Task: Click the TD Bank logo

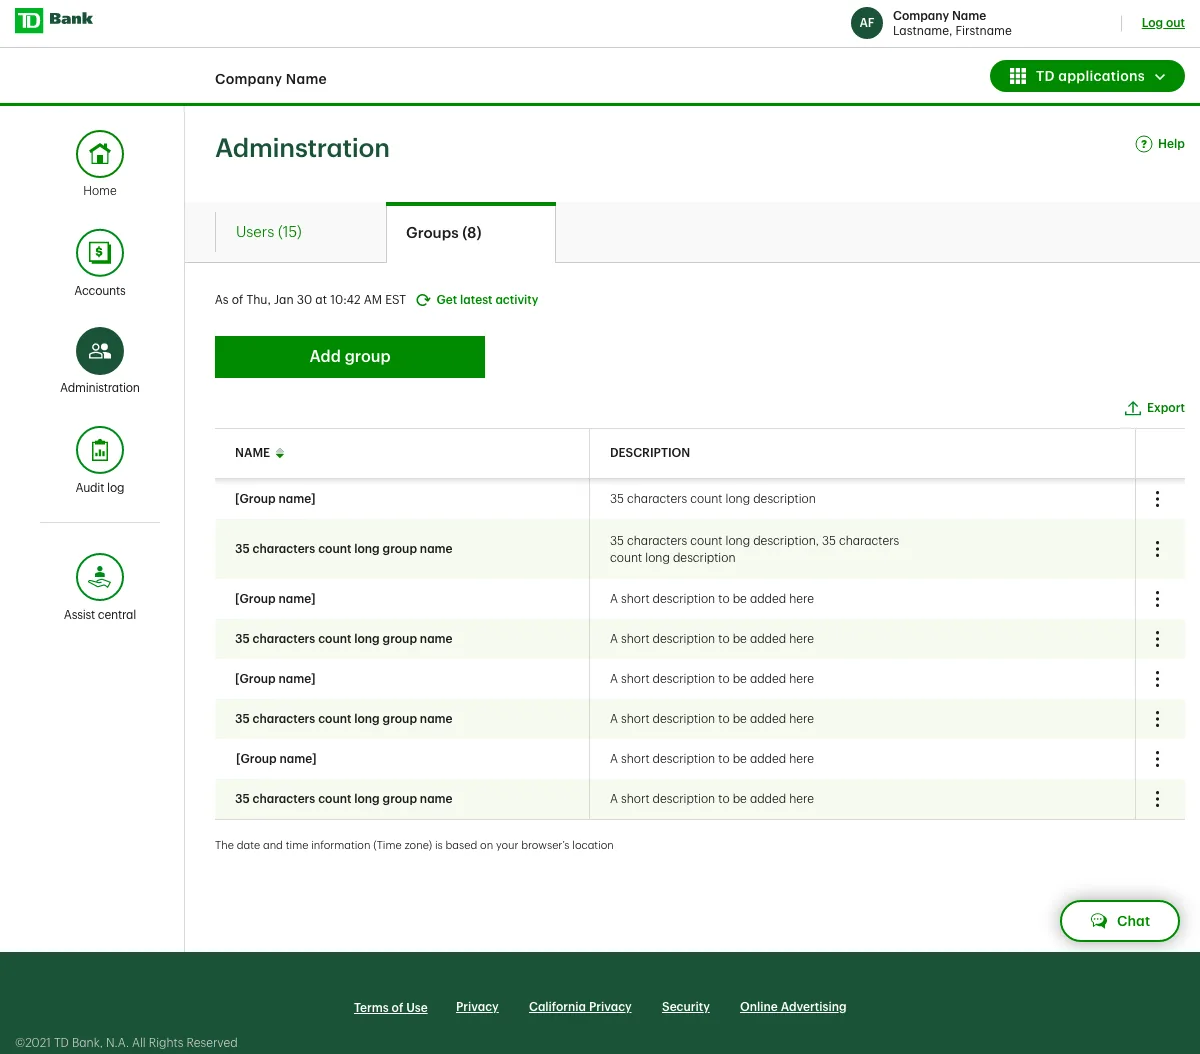Action: point(54,20)
